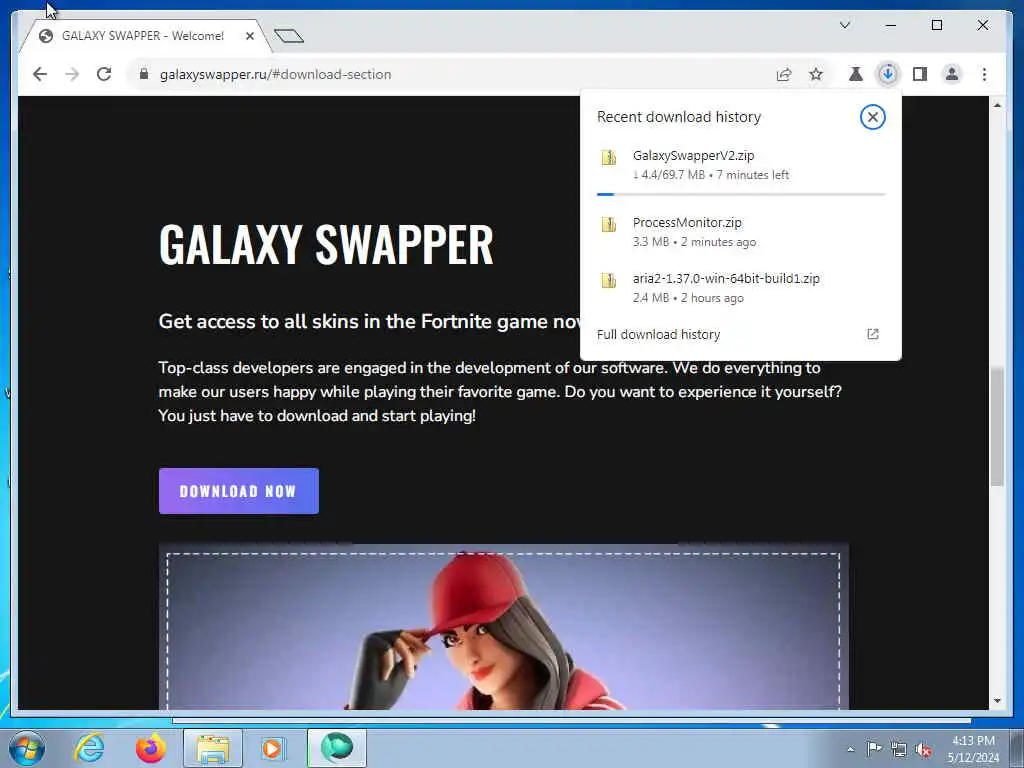The image size is (1024, 768).
Task: Open ProcessMonitor.zip download entry
Action: click(x=741, y=232)
